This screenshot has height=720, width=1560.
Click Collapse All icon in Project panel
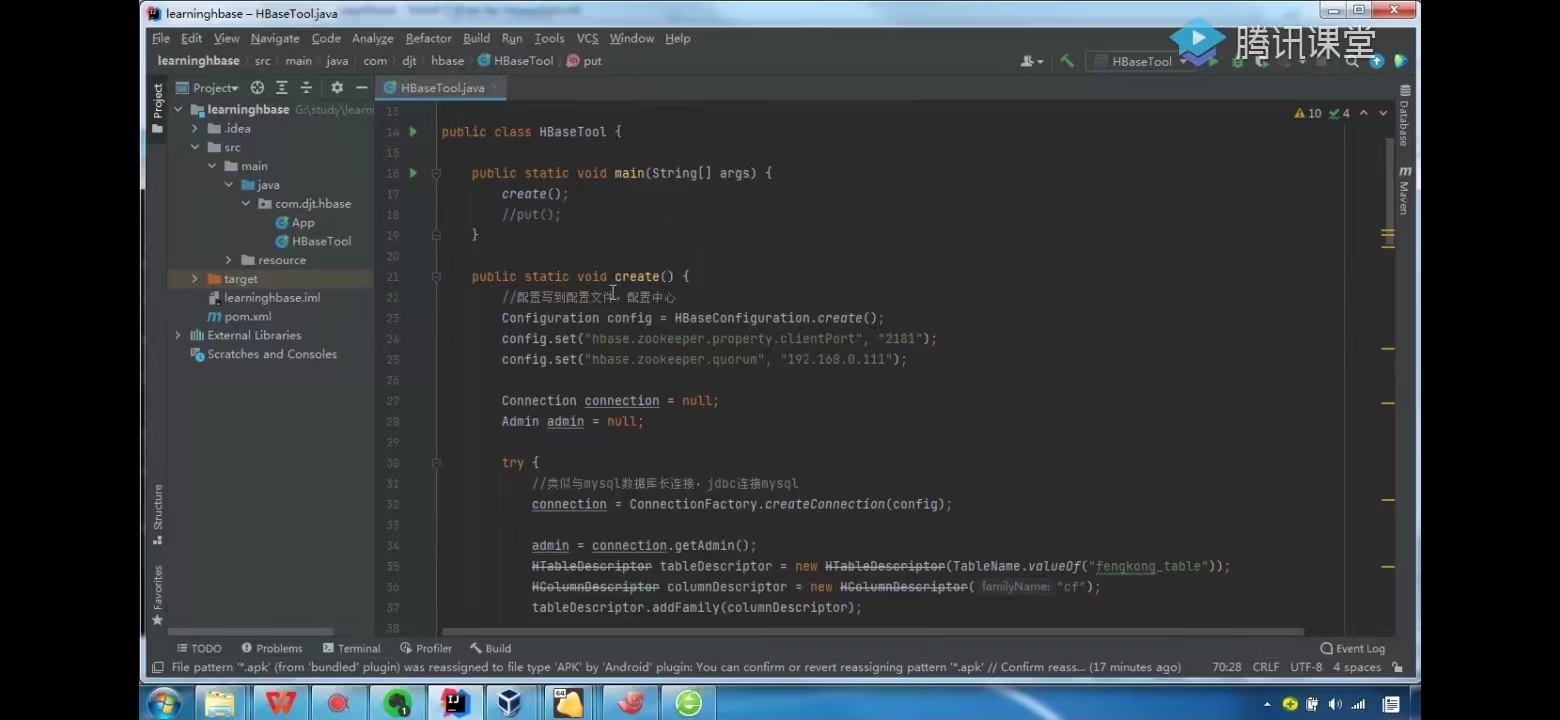pos(306,88)
